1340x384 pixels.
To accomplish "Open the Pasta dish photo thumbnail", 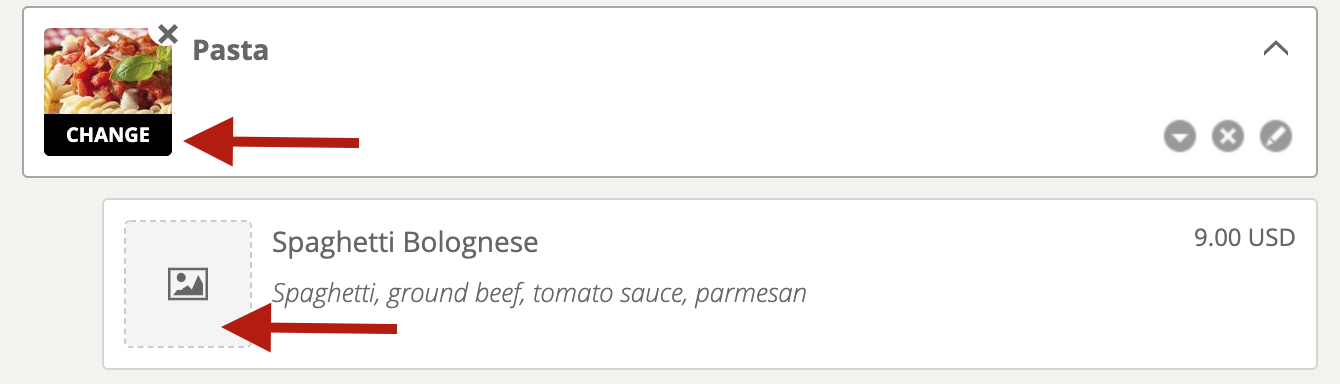I will point(108,71).
